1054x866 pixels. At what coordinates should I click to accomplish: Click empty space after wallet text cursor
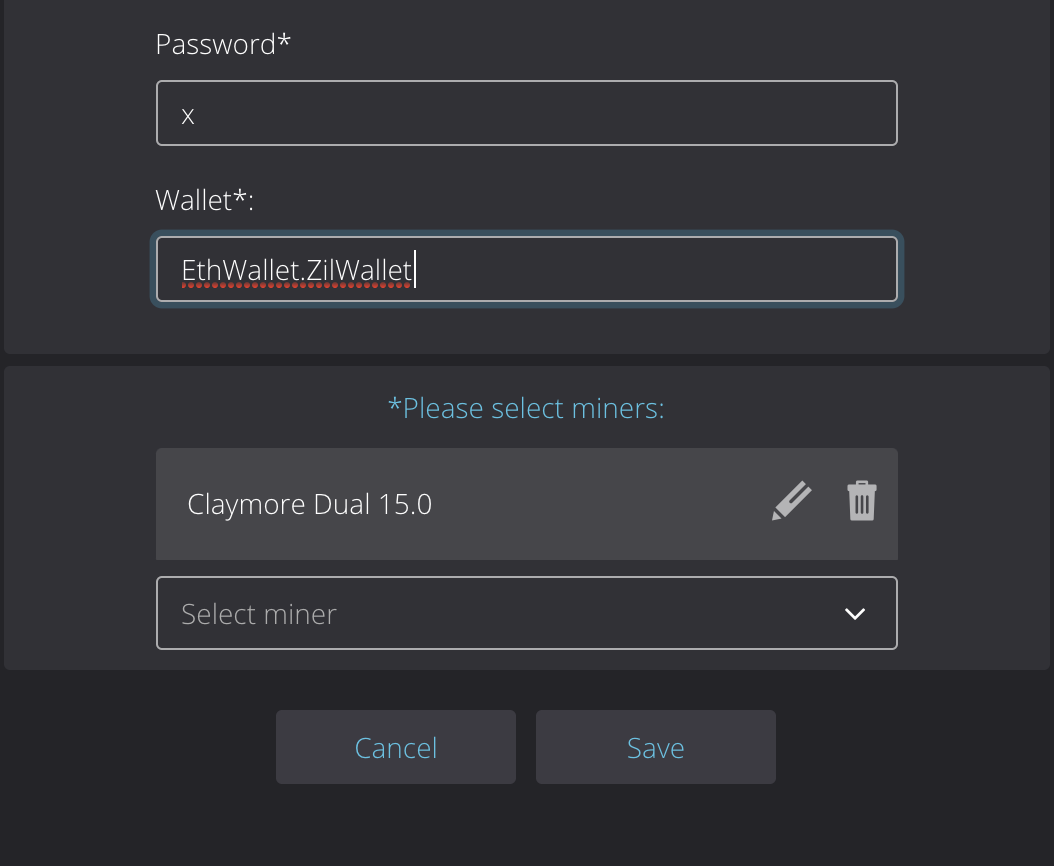click(x=655, y=269)
